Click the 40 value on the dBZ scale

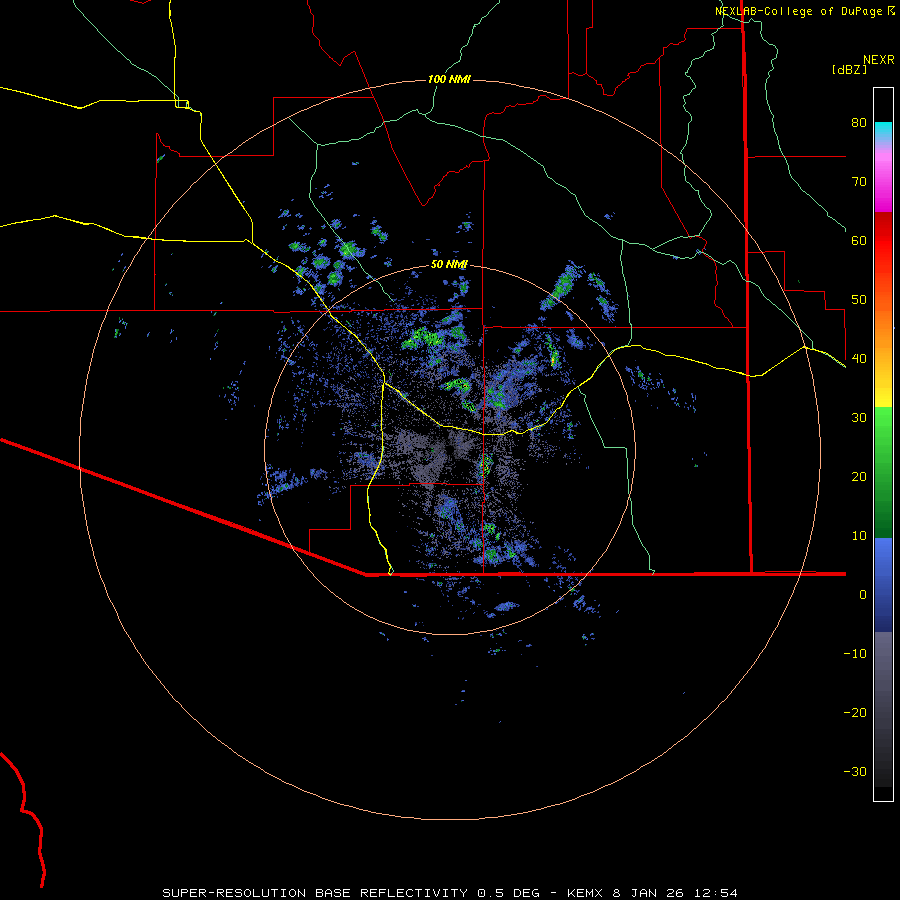859,359
